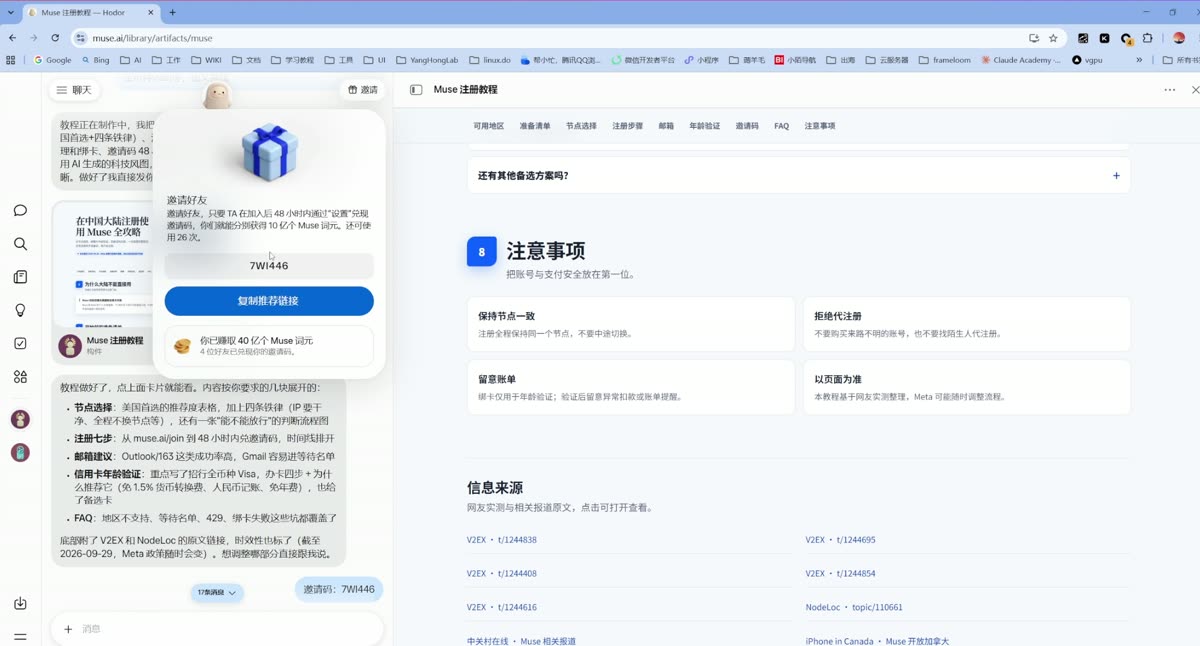Jump to the 可用地区 section tab
This screenshot has width=1200, height=646.
489,126
